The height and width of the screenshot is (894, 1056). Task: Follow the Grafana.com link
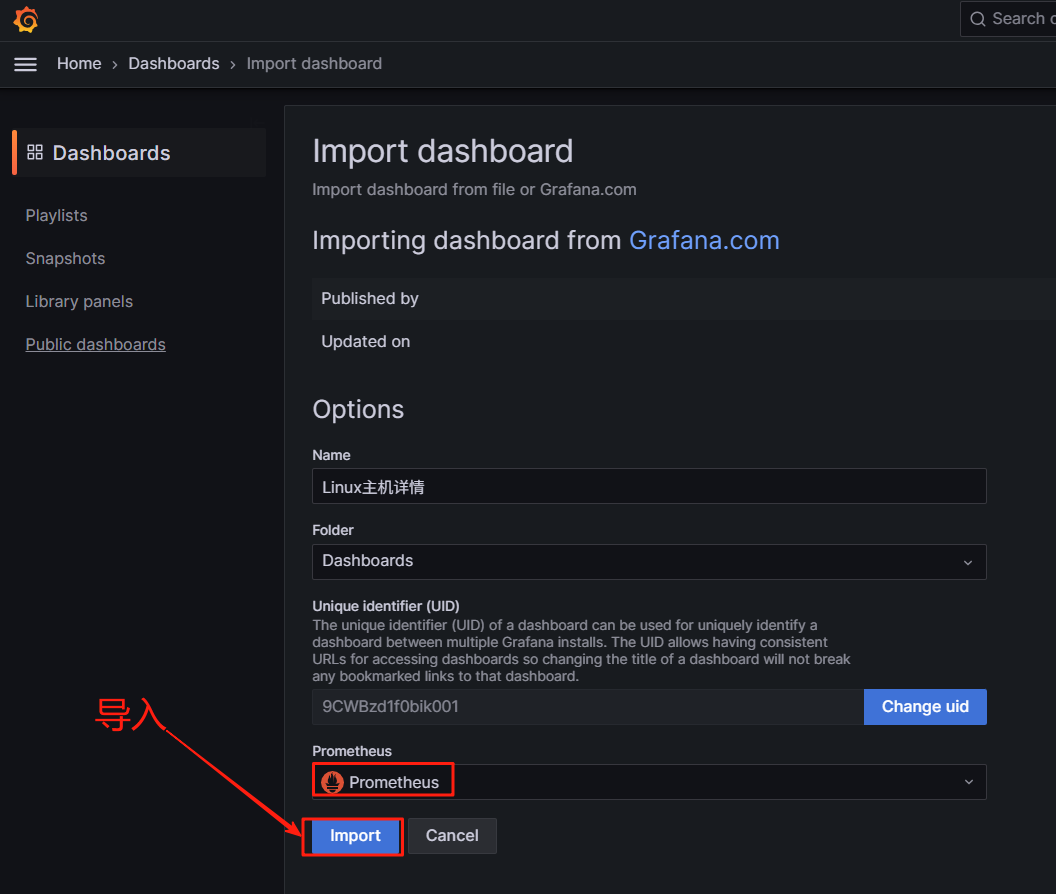point(704,241)
